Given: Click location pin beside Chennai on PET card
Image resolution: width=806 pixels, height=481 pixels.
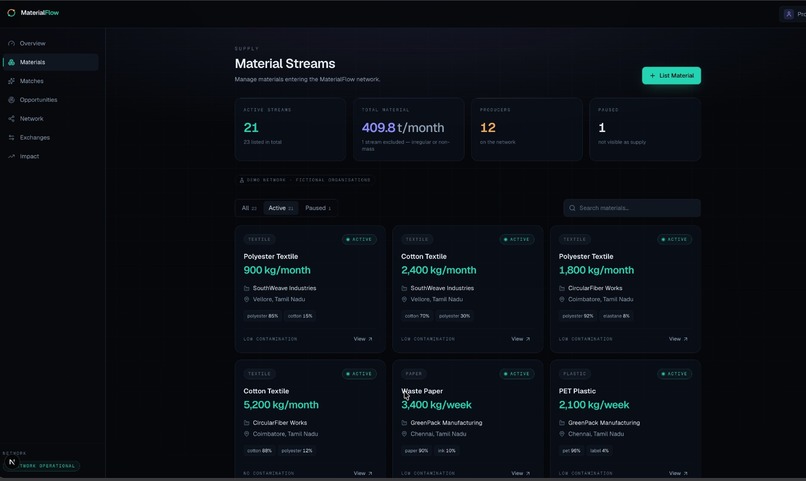Looking at the screenshot, I should pos(562,434).
